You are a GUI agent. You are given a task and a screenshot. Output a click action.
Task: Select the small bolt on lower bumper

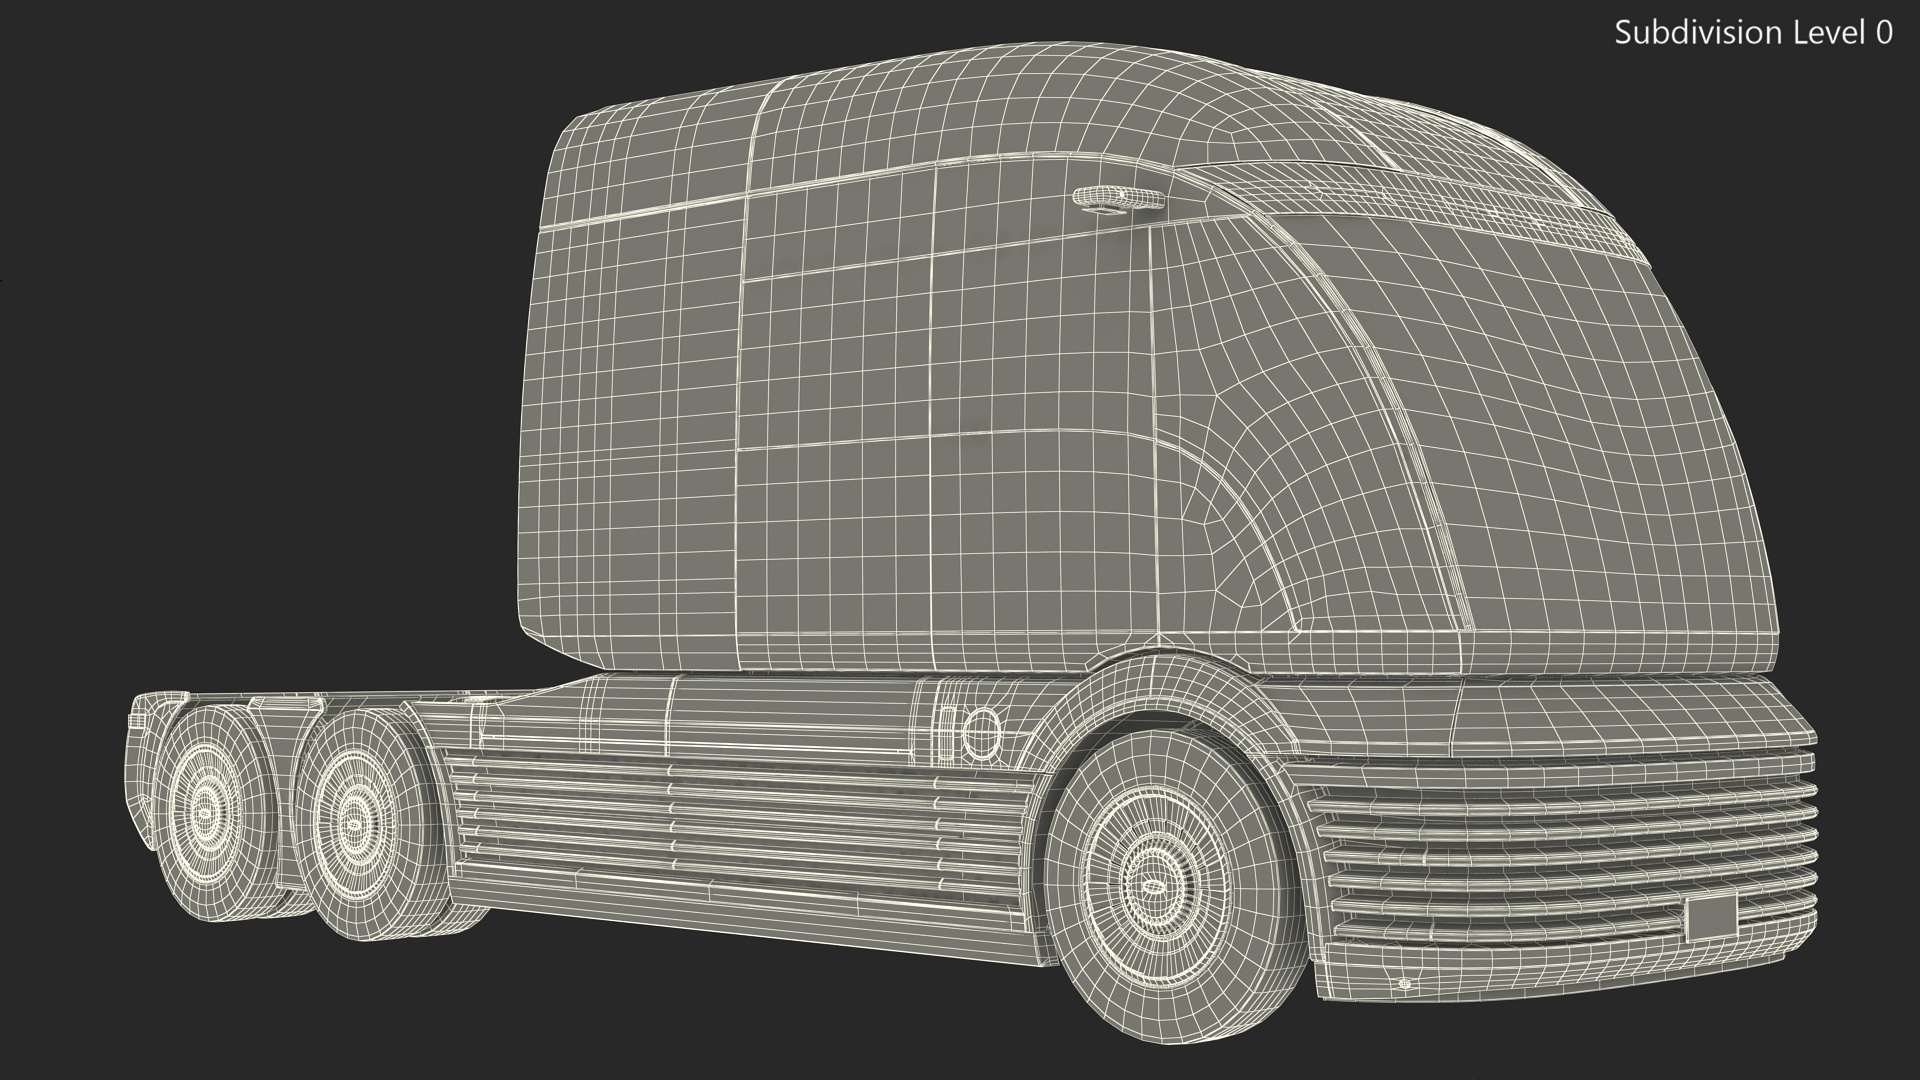[1405, 984]
